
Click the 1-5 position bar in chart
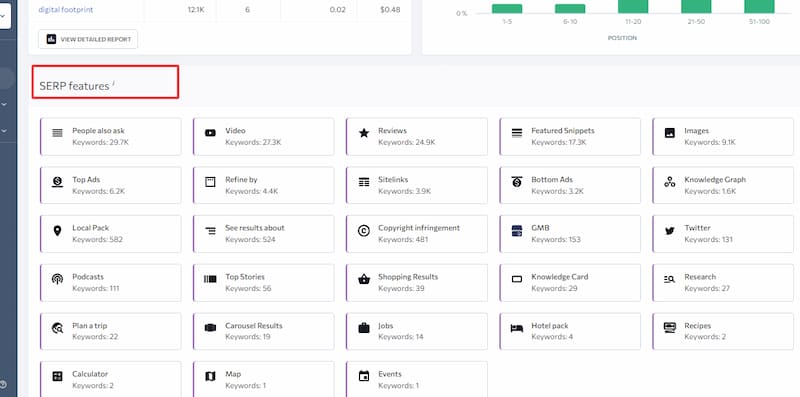click(507, 9)
